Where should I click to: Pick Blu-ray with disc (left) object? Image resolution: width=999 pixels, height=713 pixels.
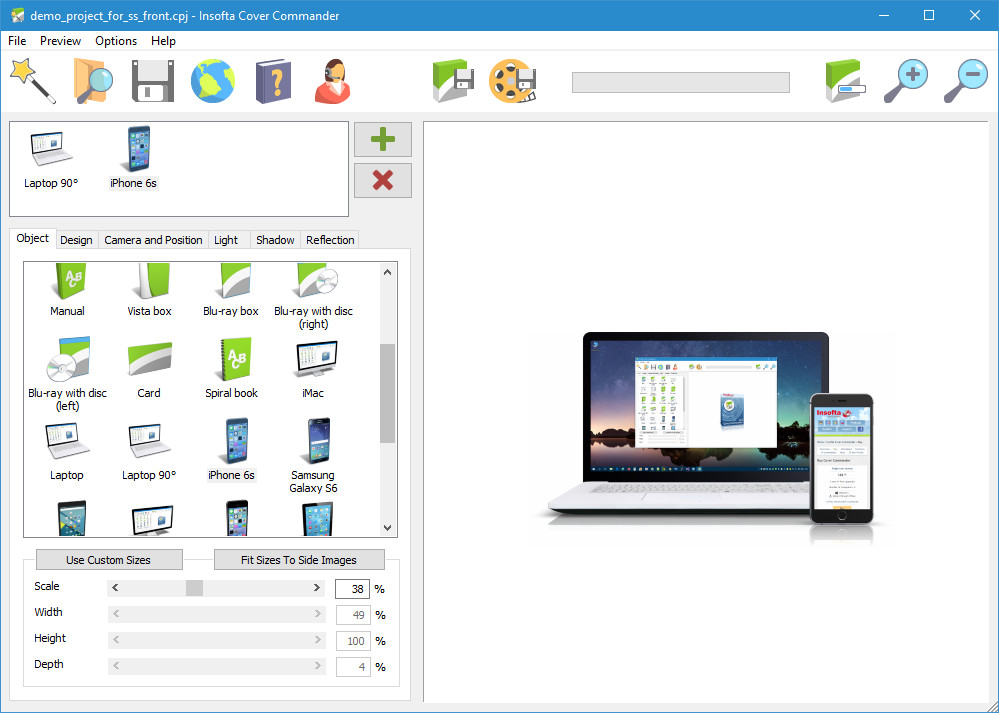click(68, 373)
